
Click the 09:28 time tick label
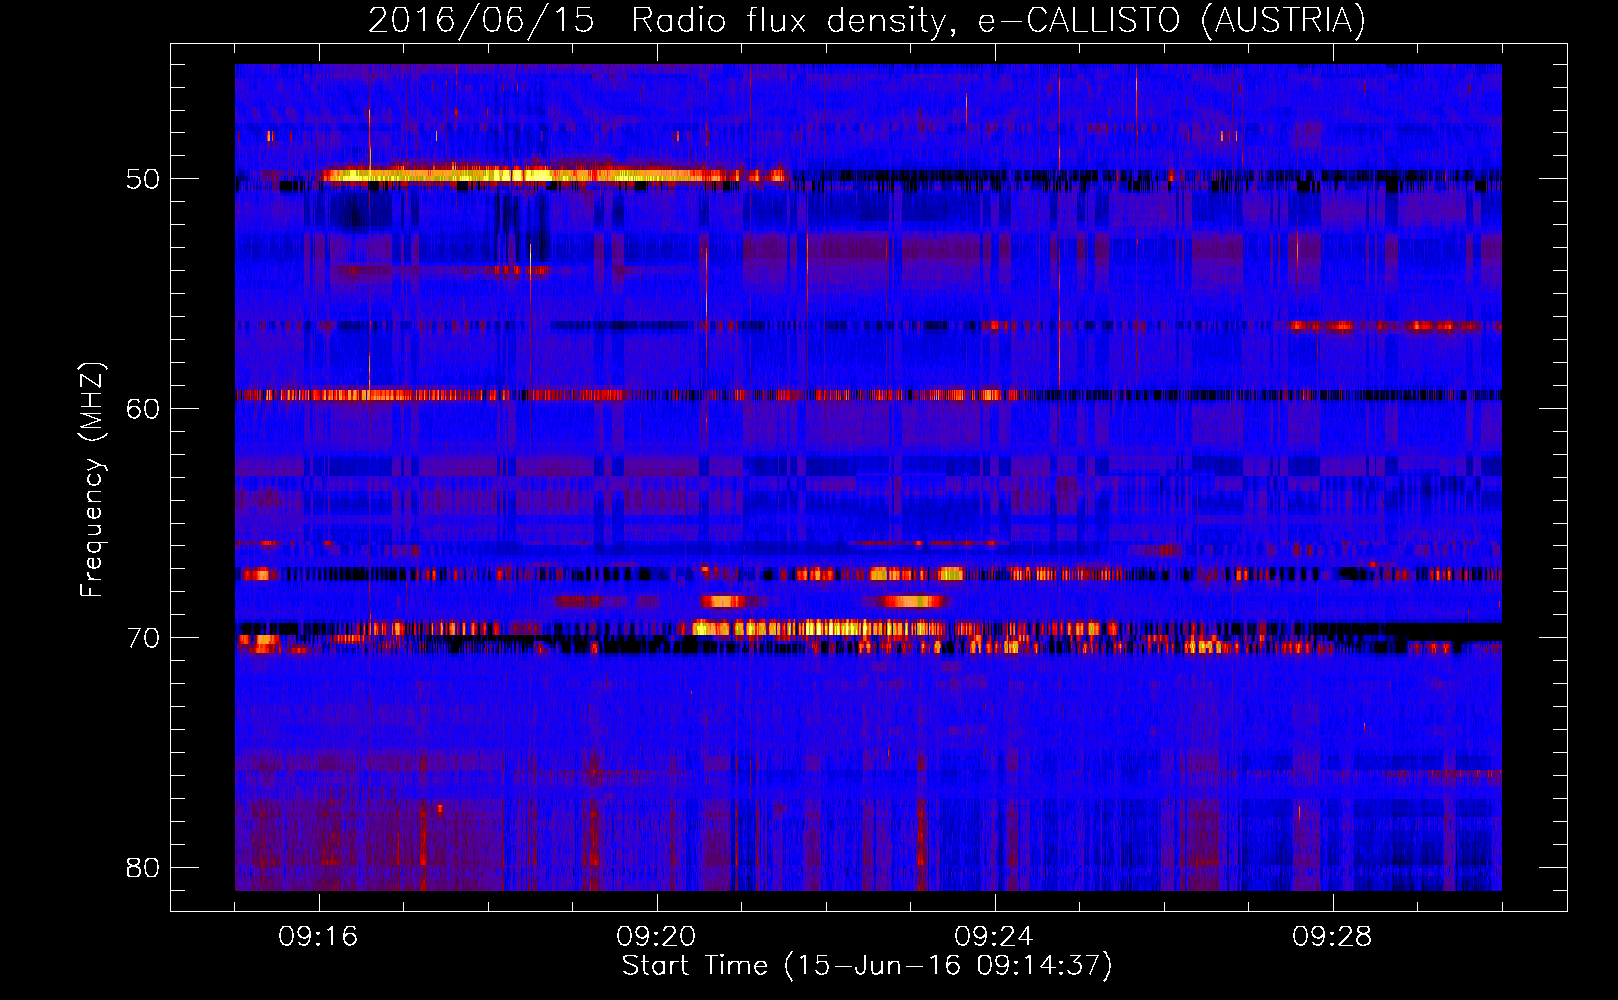click(1333, 937)
